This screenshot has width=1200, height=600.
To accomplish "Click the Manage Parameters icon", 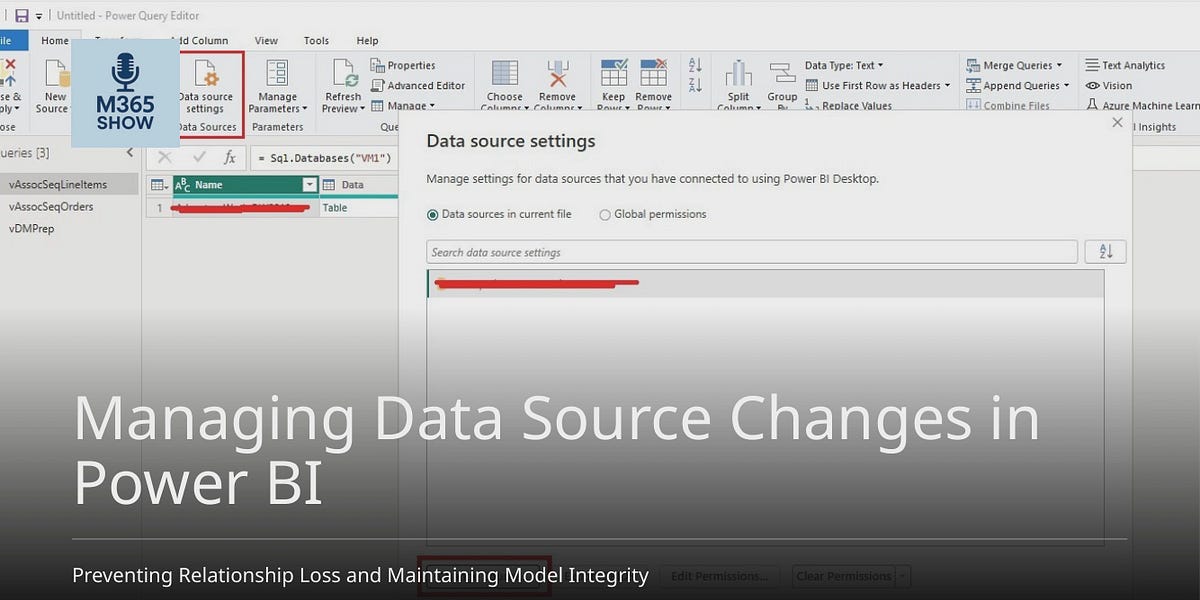I will pos(277,75).
